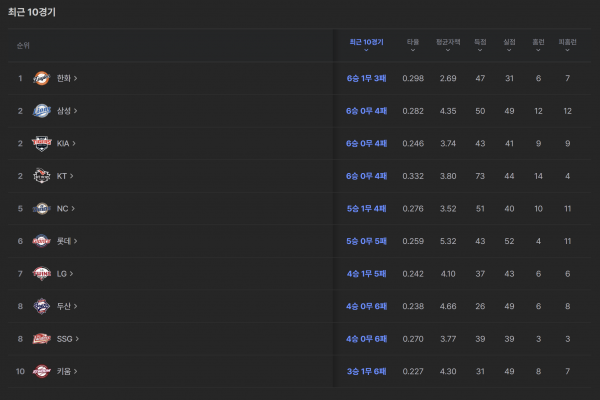The height and width of the screenshot is (400, 600).
Task: Select LG's ERA value 4.10
Action: coord(448,274)
